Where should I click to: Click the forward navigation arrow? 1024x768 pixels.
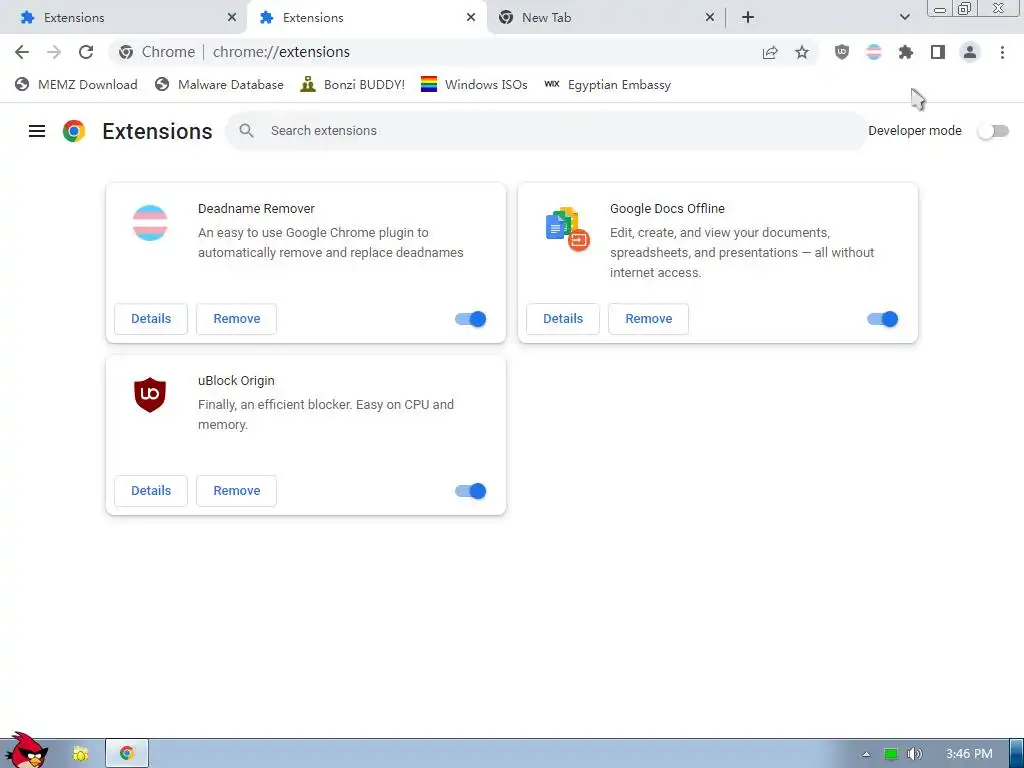tap(54, 52)
